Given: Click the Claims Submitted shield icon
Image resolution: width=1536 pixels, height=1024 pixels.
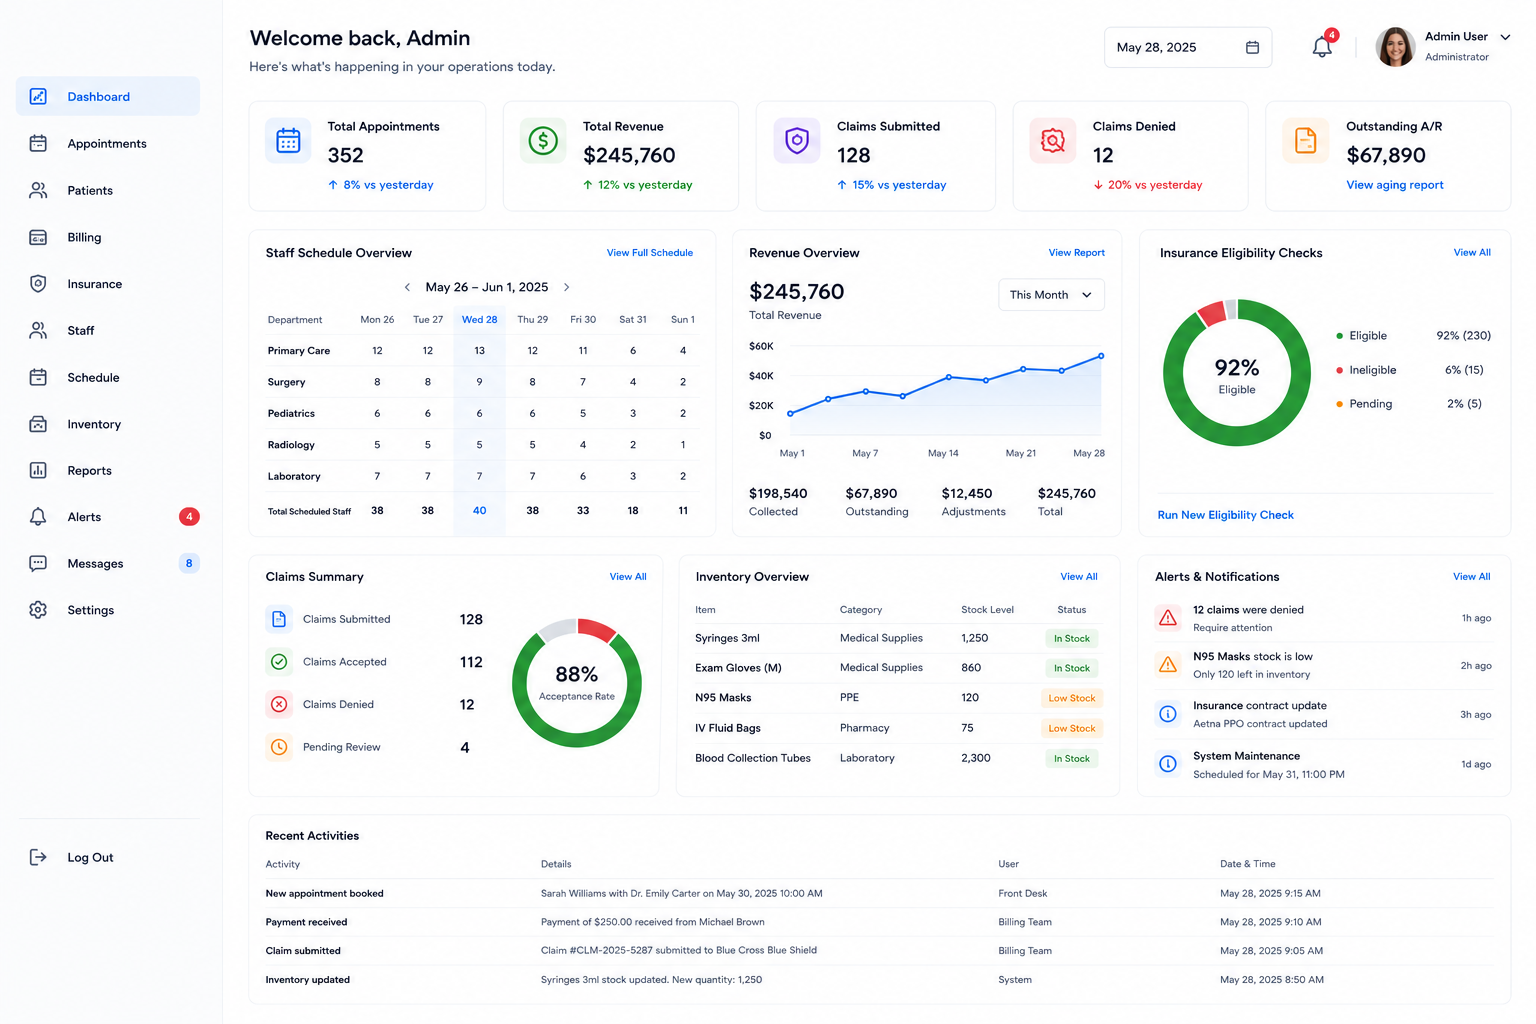Looking at the screenshot, I should pos(797,141).
